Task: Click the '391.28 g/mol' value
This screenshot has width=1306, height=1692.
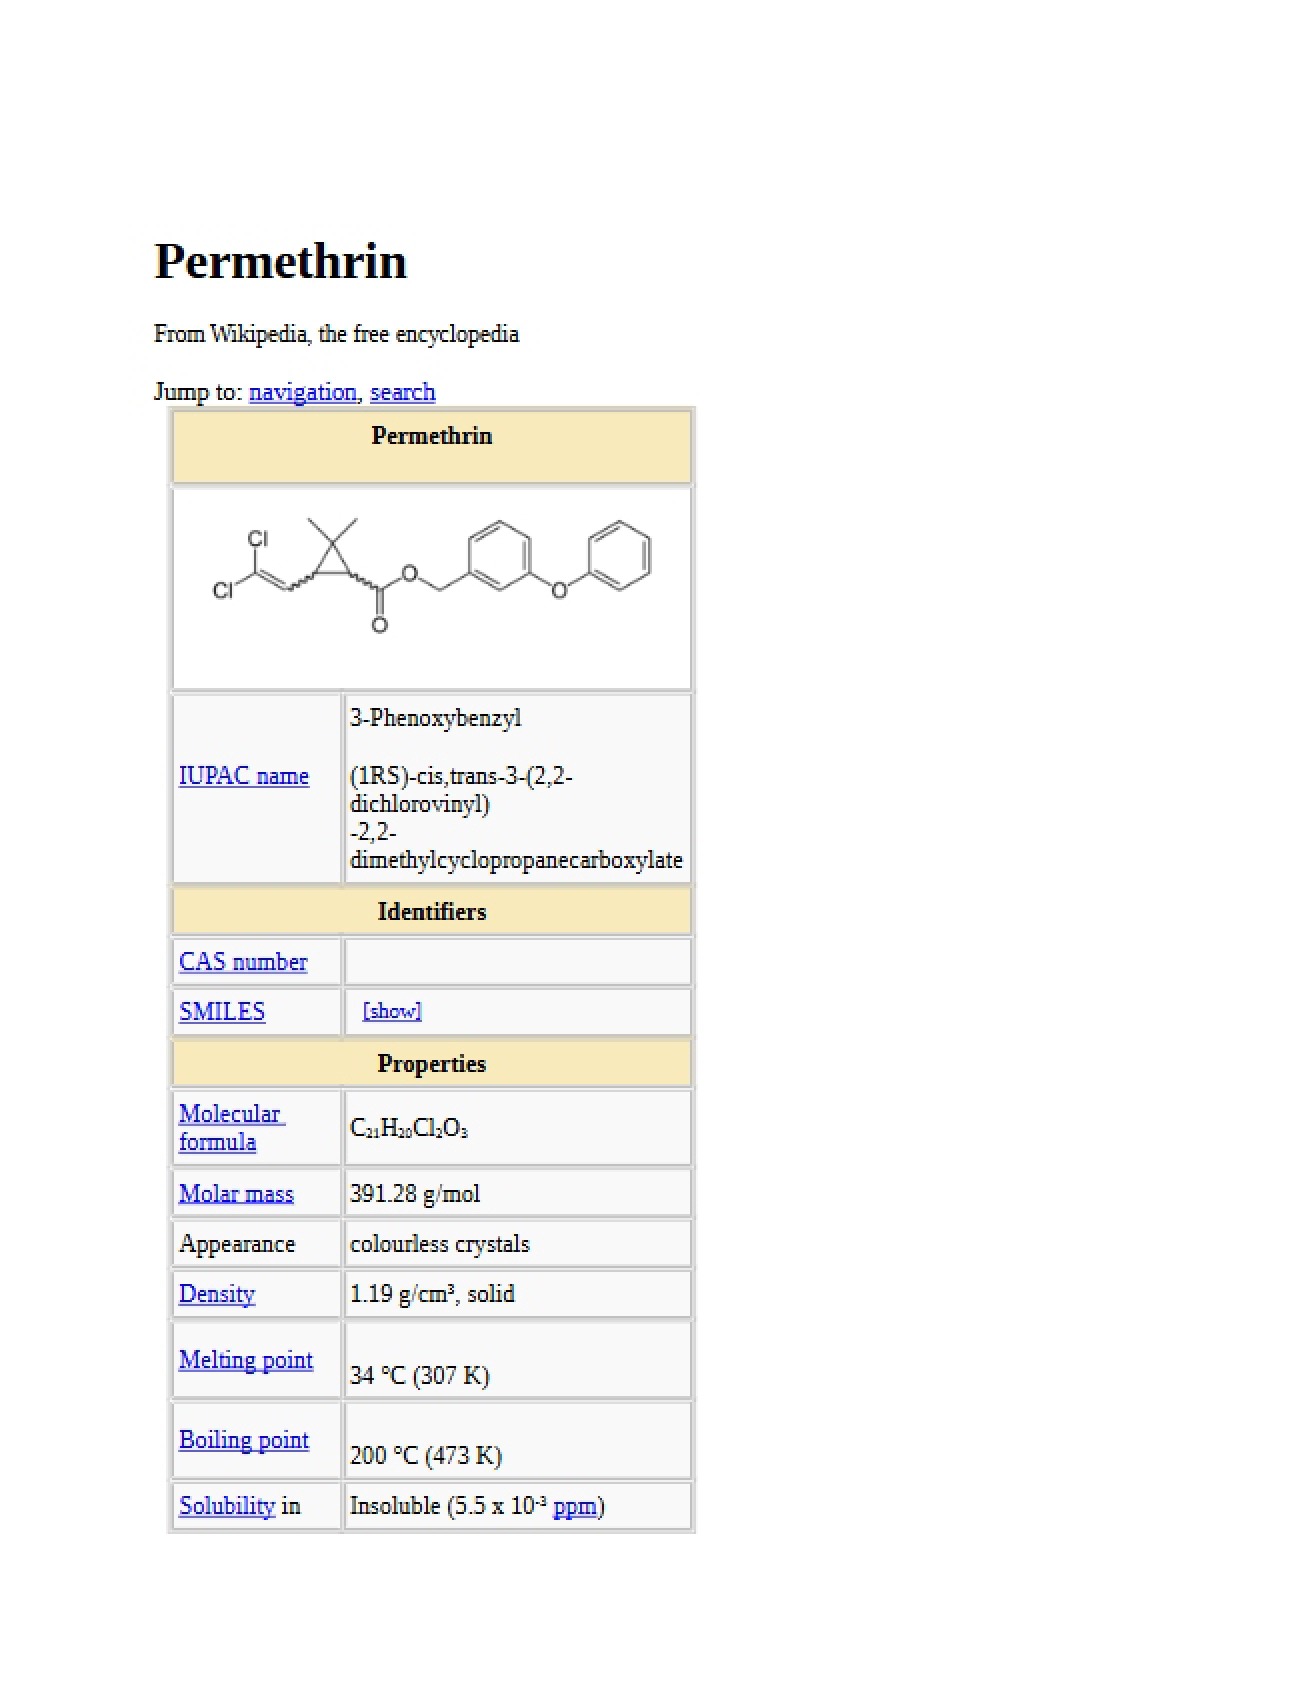Action: pos(415,1194)
